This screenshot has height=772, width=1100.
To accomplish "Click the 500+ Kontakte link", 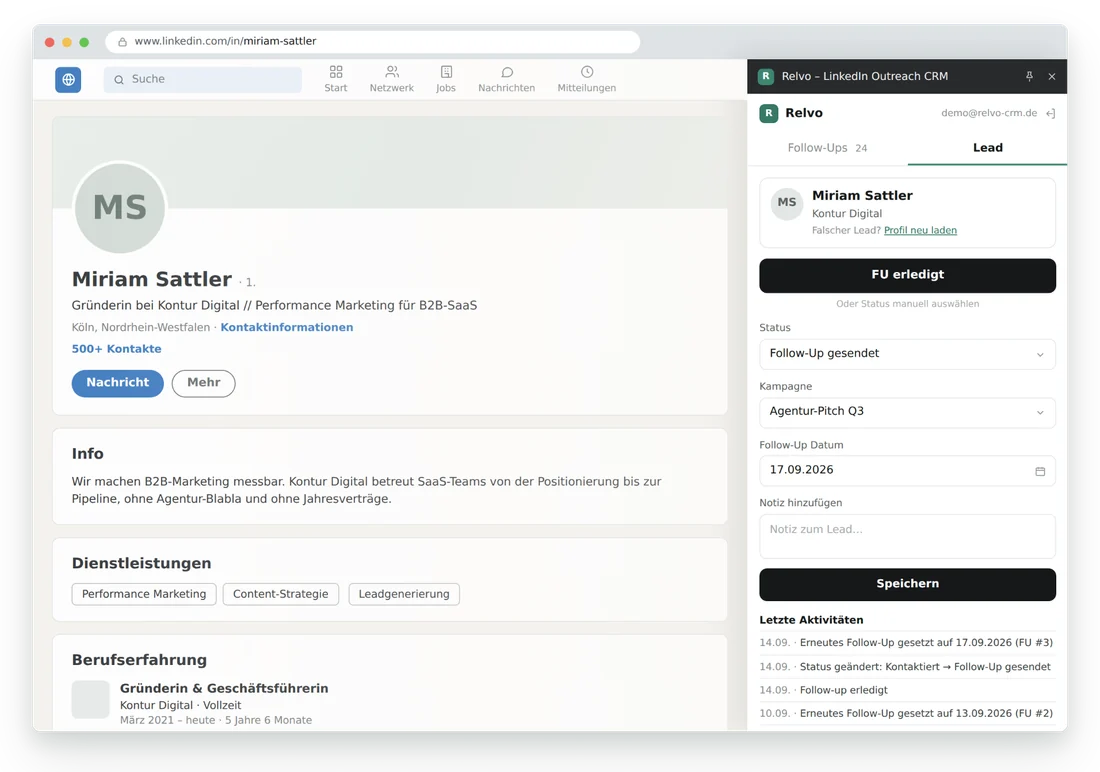I will [116, 349].
